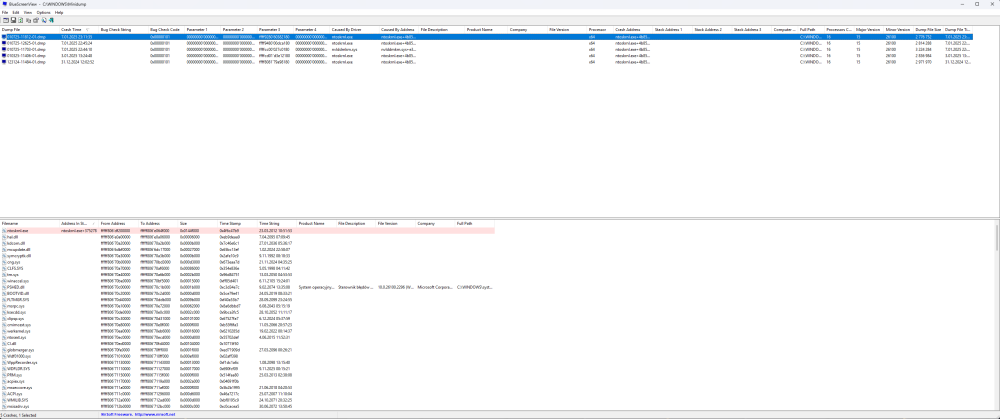Click the Copy Selected Items toolbar icon
Screen dimensions: 1000x419
point(27,20)
